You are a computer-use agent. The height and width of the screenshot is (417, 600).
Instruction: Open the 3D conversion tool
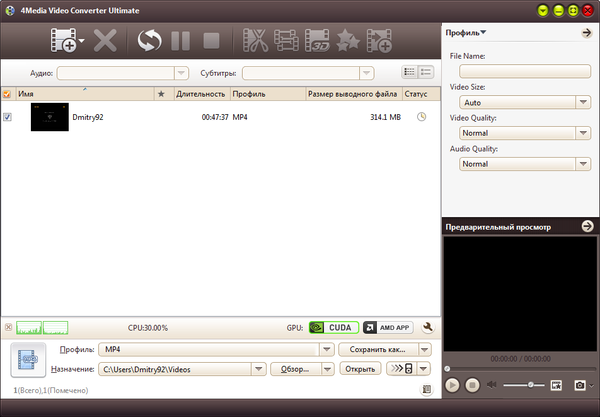(317, 40)
